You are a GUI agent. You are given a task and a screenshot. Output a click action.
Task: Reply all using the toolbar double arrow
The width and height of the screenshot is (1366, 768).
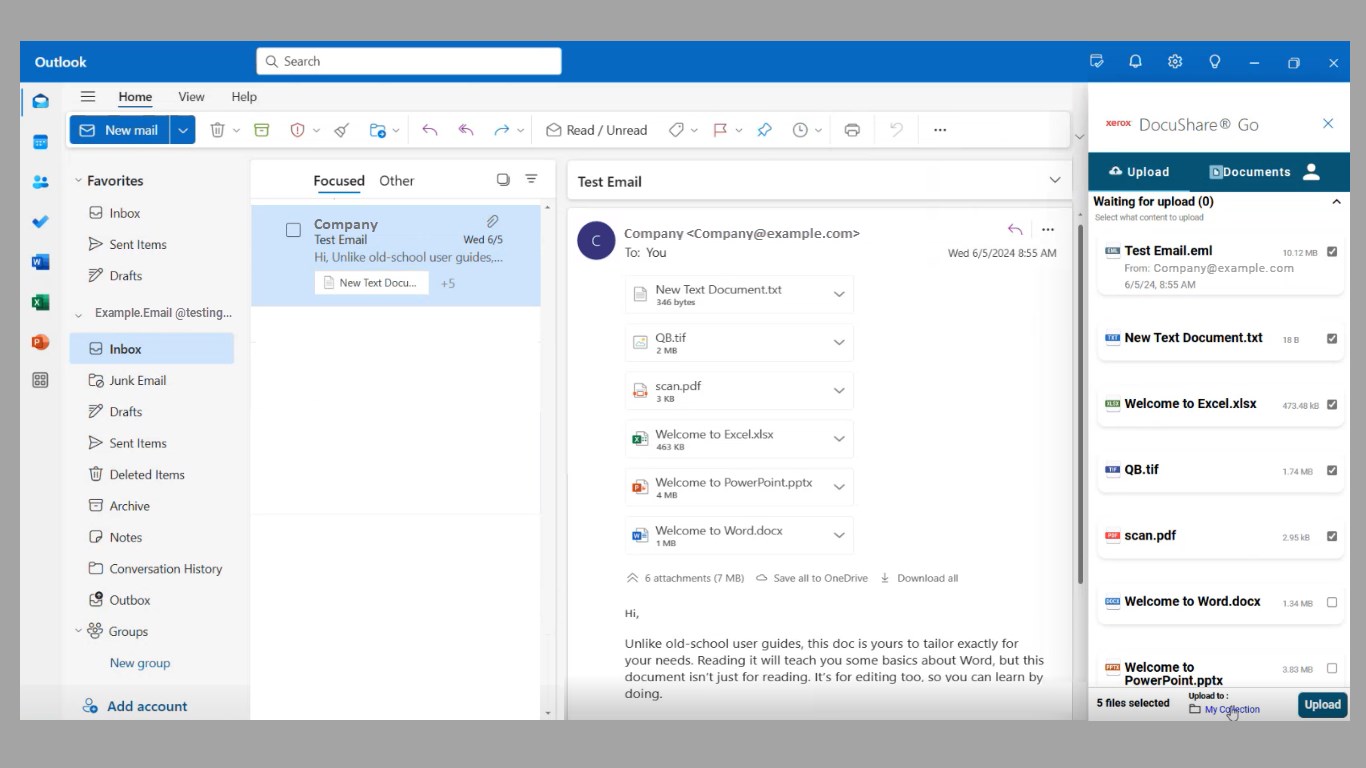pos(466,130)
